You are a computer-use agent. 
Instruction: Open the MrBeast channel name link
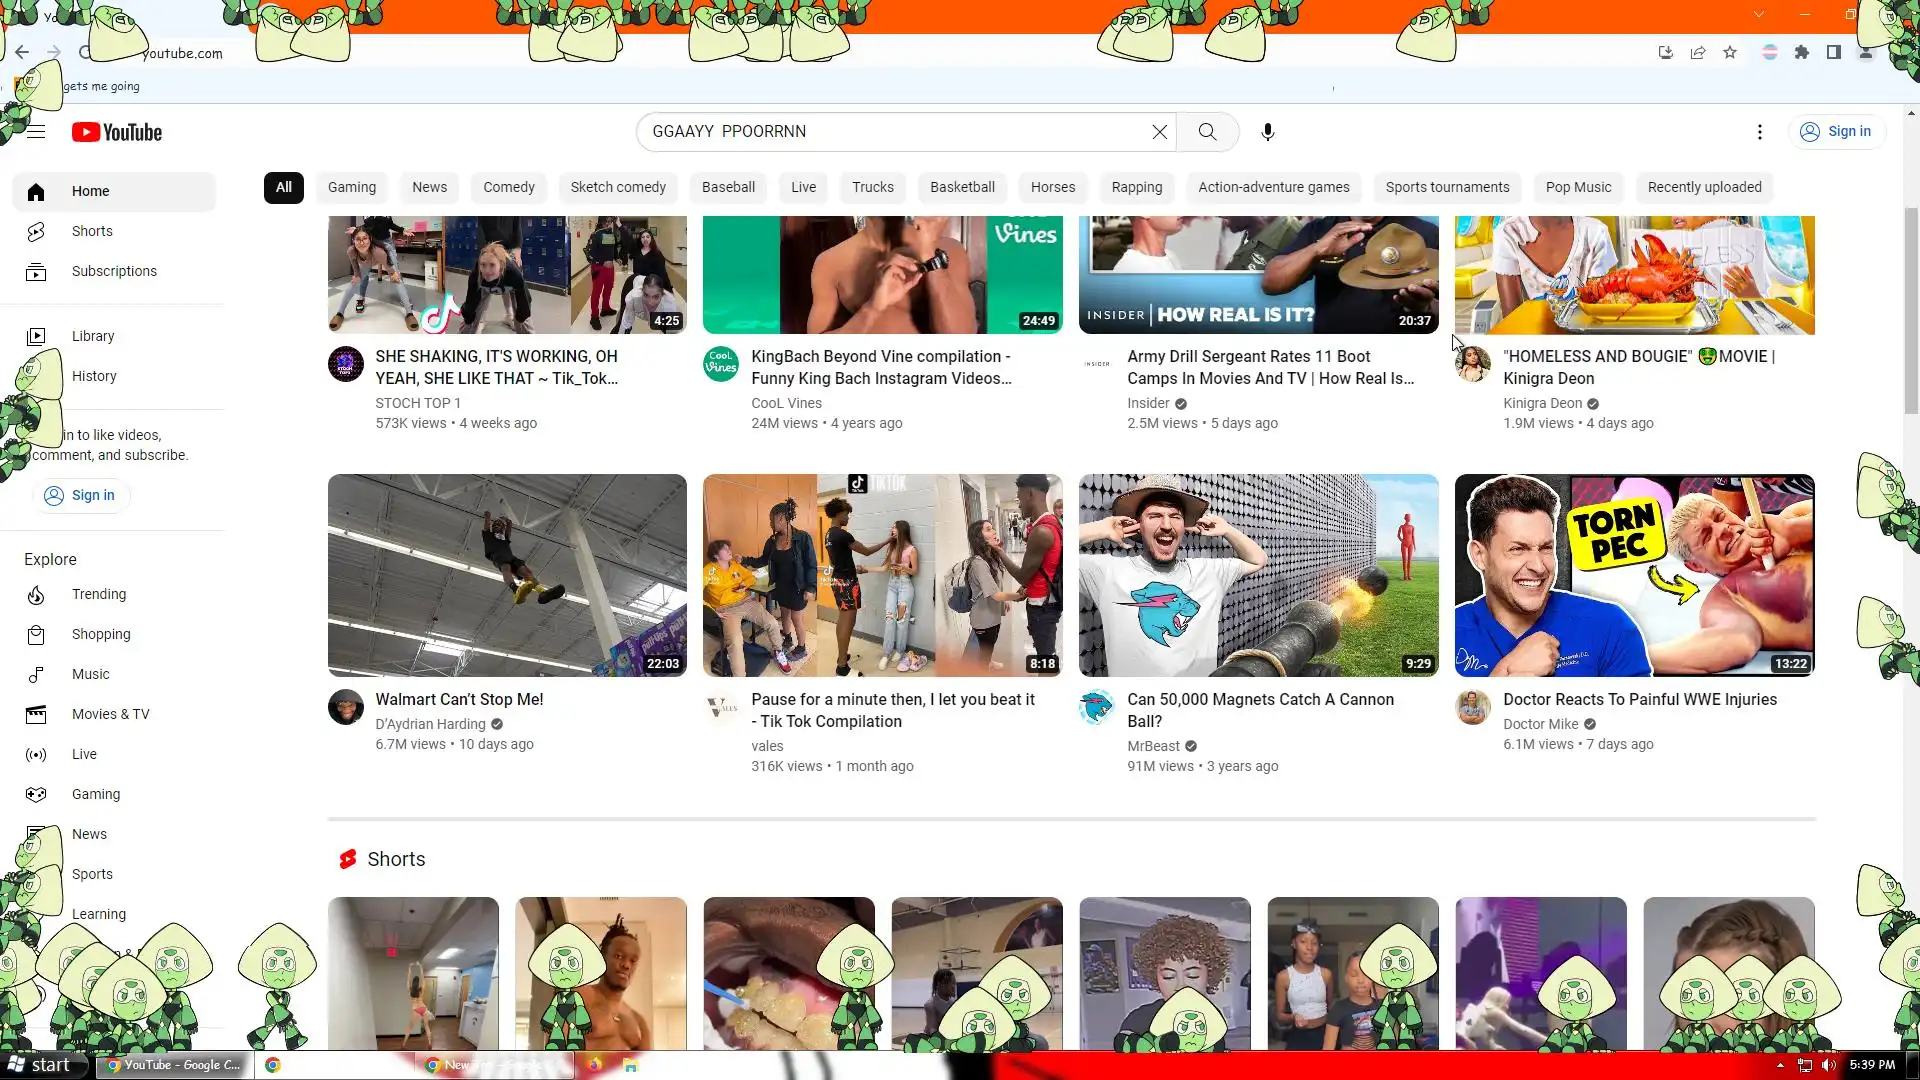[1153, 746]
